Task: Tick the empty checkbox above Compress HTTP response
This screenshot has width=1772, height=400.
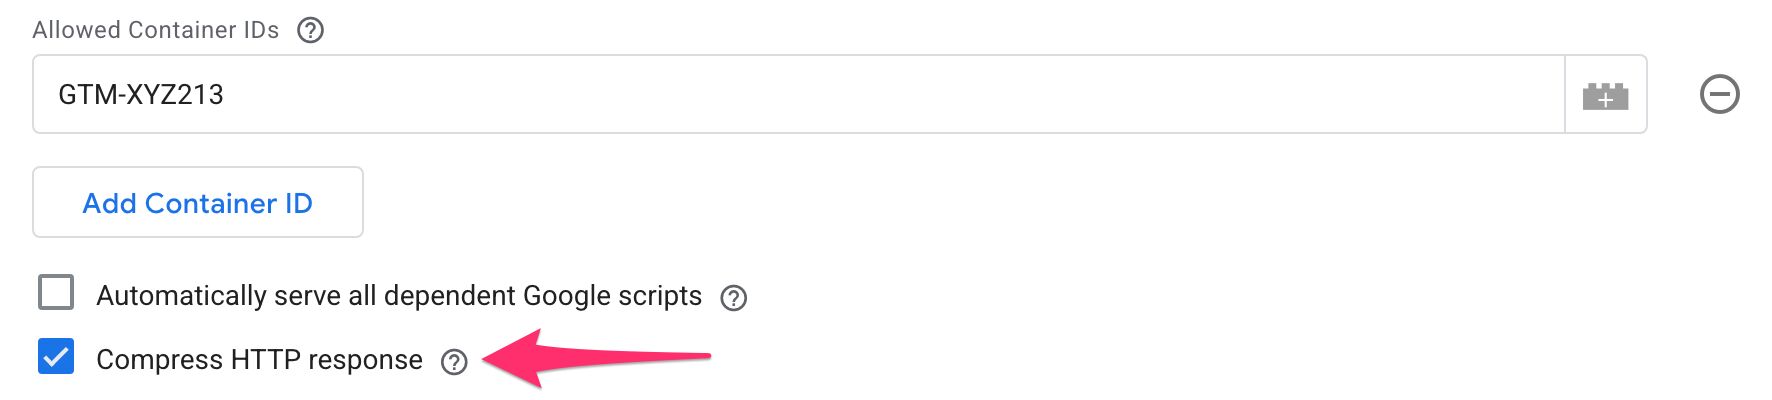Action: 56,294
